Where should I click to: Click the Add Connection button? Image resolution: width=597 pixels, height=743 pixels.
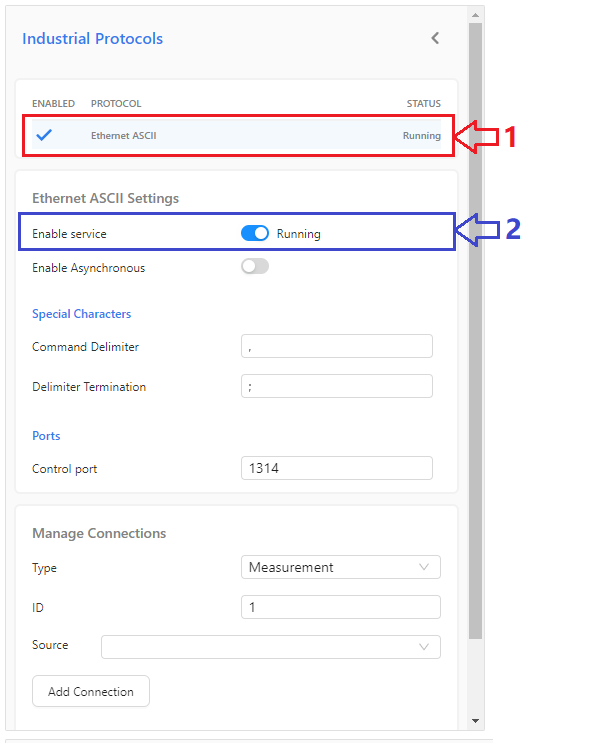point(91,691)
